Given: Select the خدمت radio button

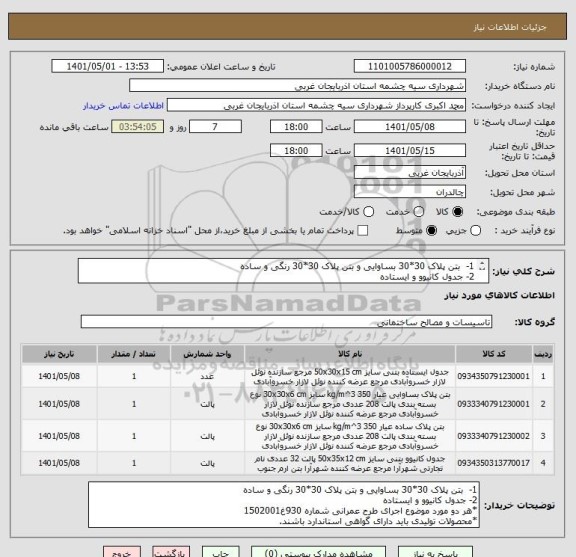Looking at the screenshot, I should click(x=419, y=212).
